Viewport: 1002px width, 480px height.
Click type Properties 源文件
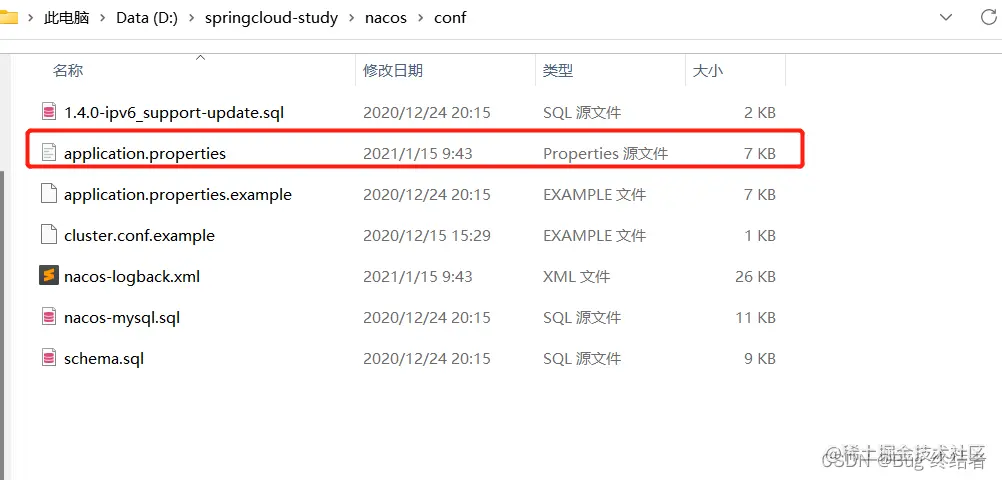pyautogui.click(x=605, y=153)
